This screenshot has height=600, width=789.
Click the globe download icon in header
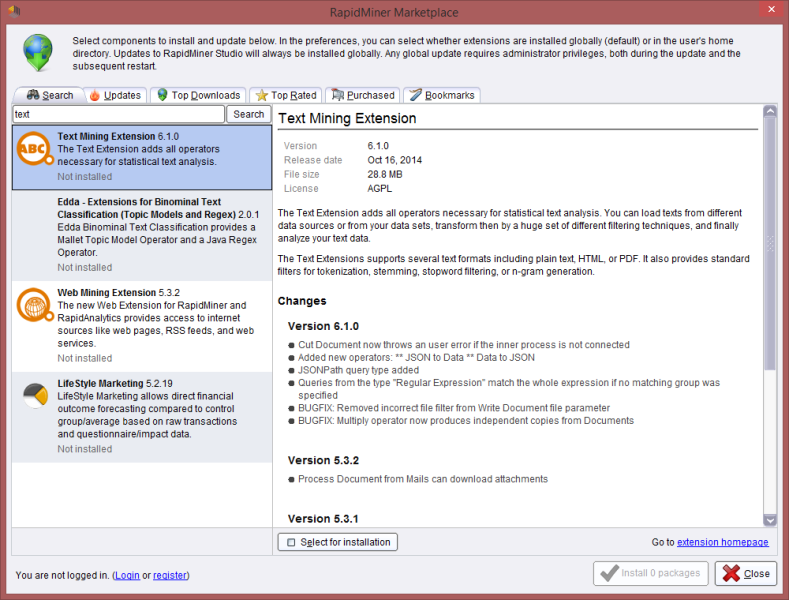pyautogui.click(x=38, y=52)
